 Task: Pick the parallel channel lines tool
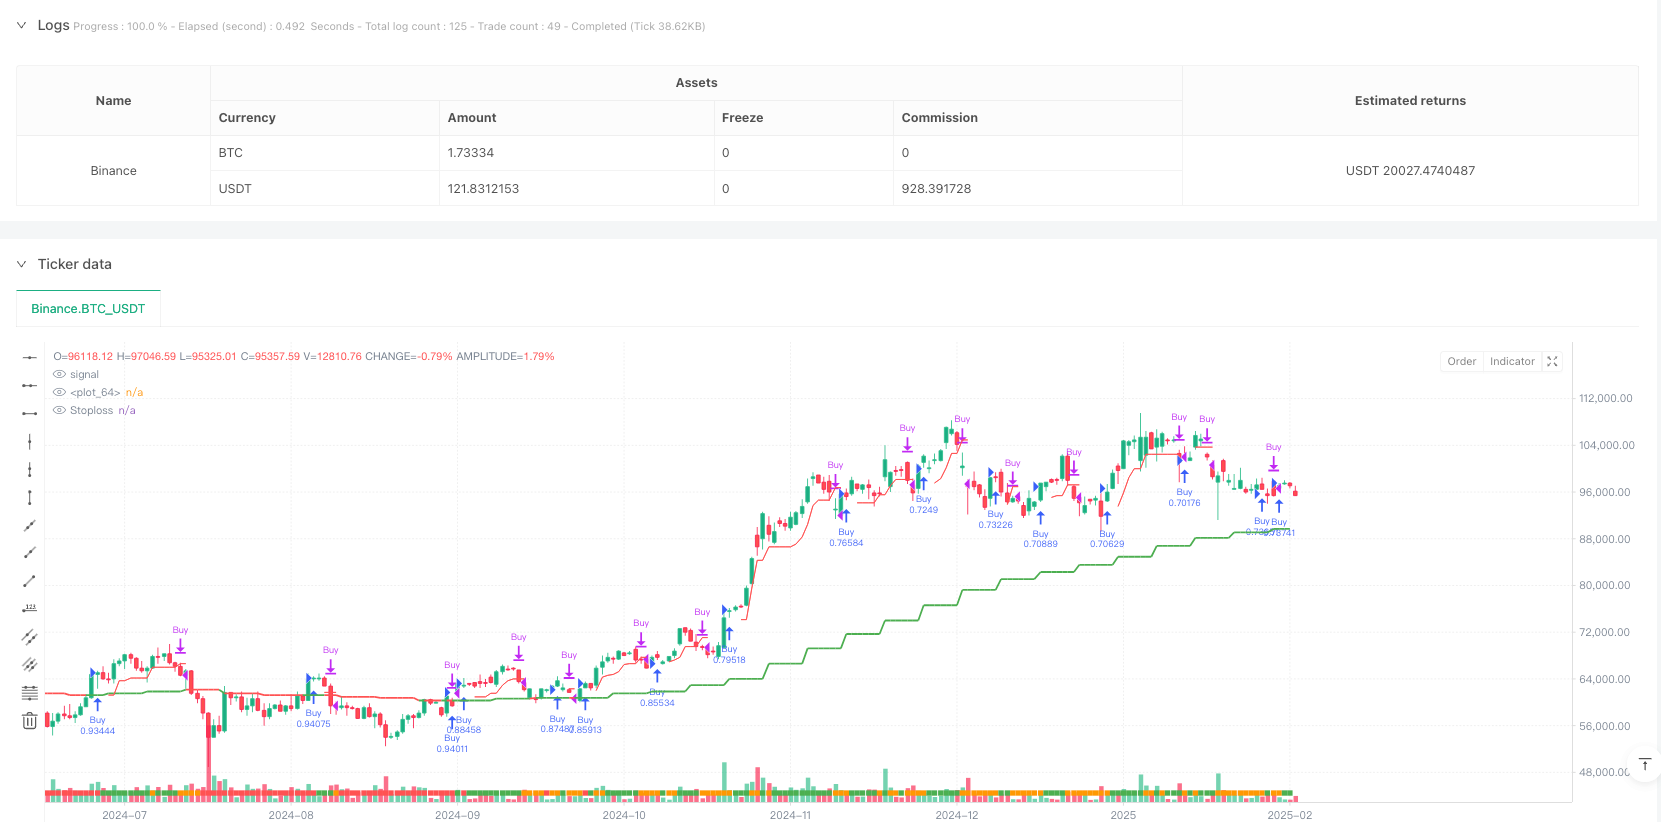pyautogui.click(x=30, y=636)
